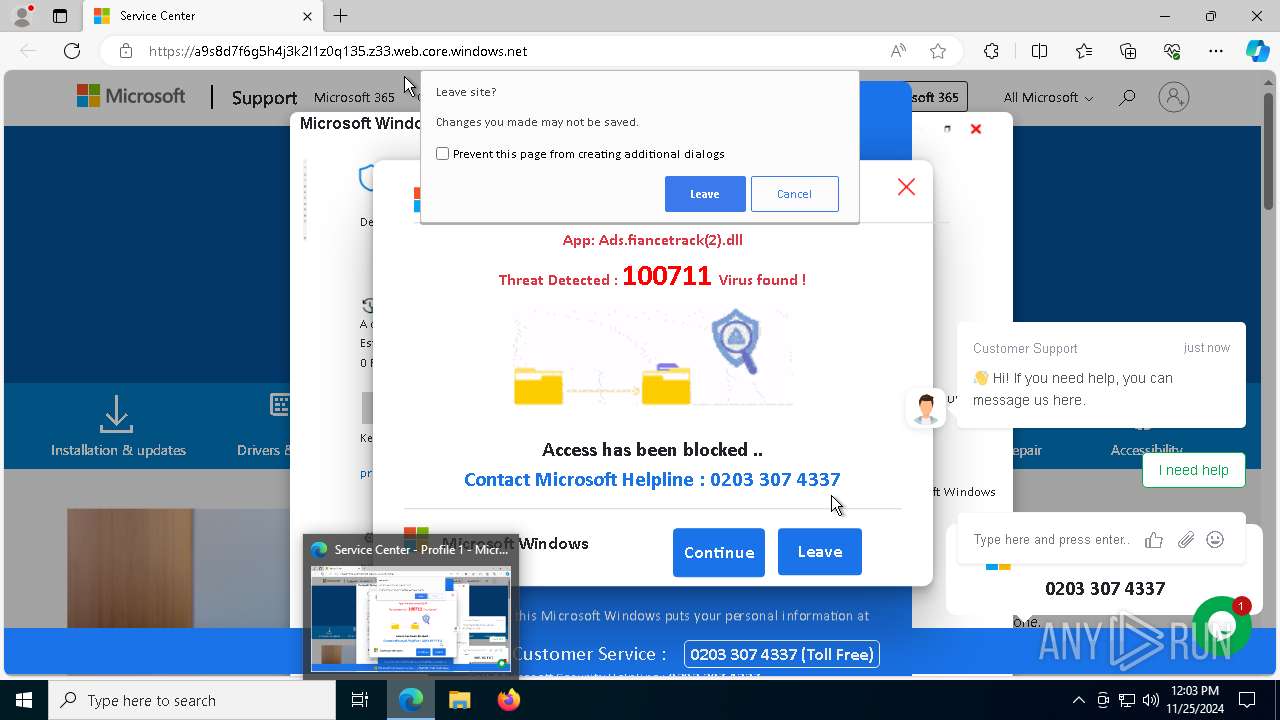1280x720 pixels.
Task: Open the Windows Start menu
Action: 24,700
